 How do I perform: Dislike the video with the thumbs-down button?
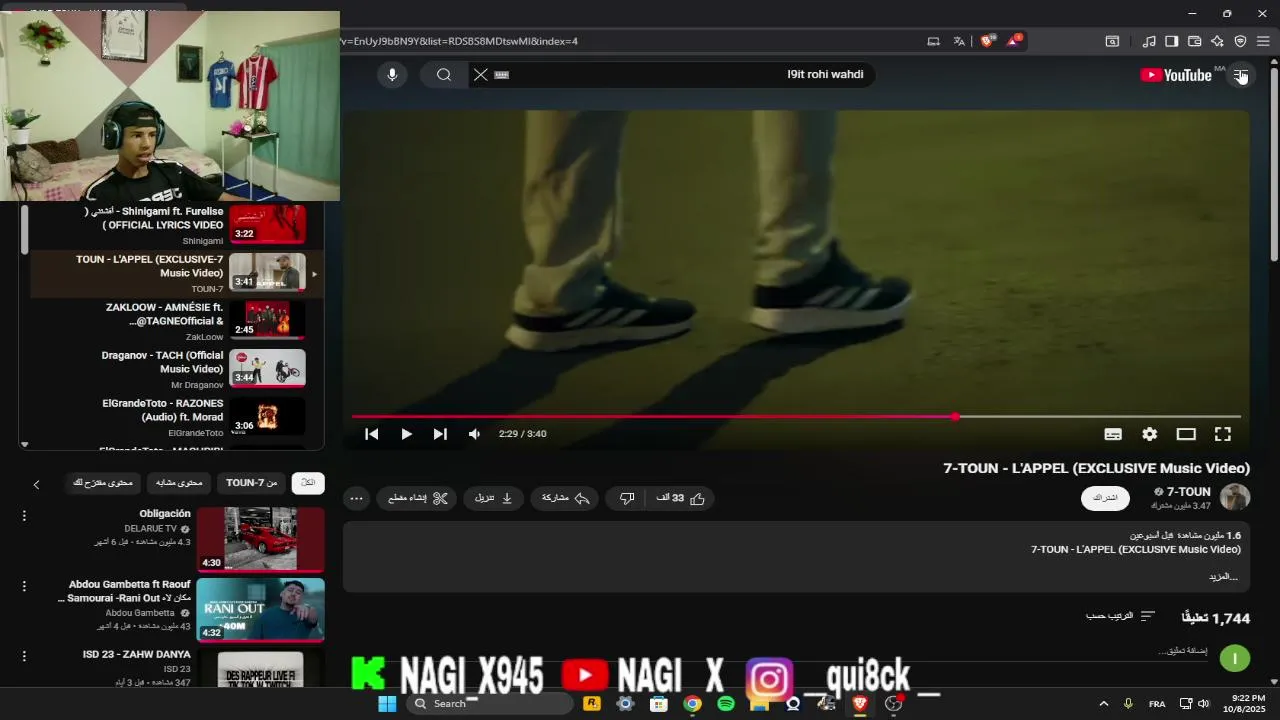click(x=627, y=498)
